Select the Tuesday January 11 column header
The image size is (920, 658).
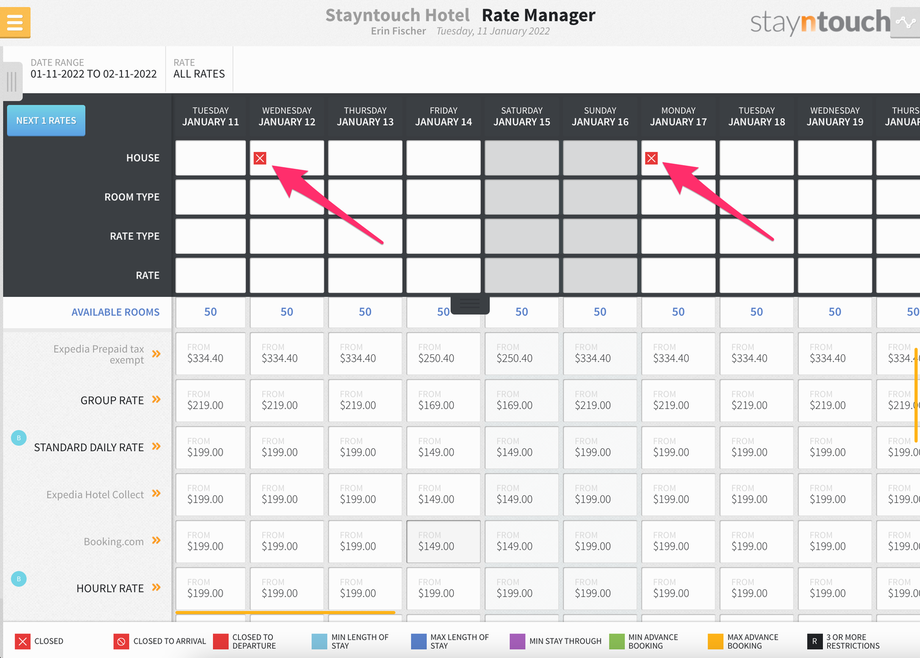[x=211, y=116]
